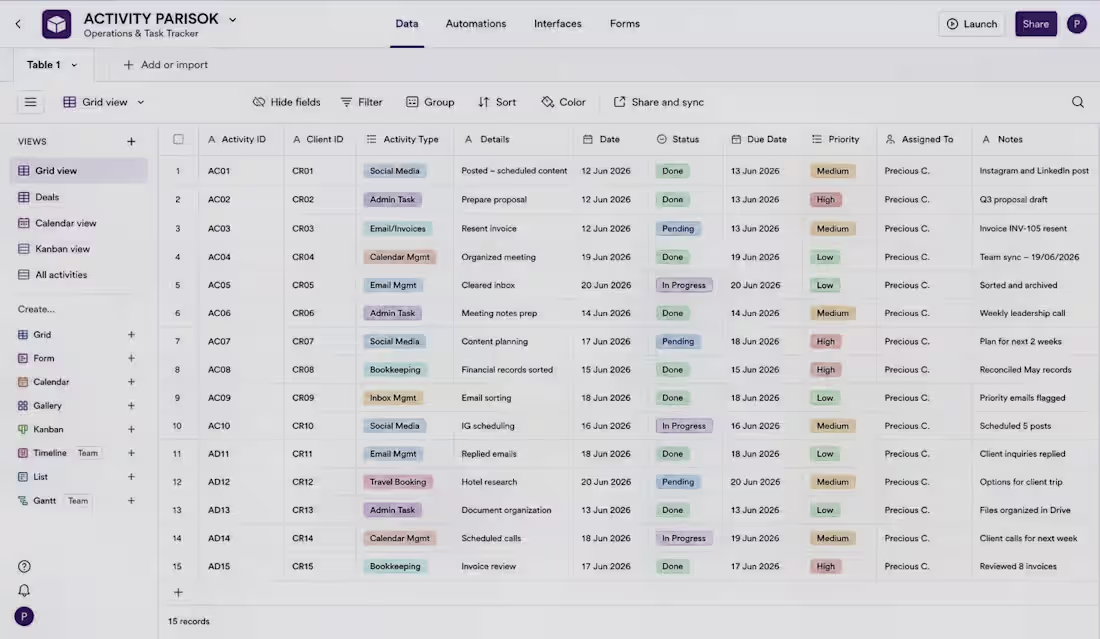Open the notifications bell icon

[x=24, y=591]
